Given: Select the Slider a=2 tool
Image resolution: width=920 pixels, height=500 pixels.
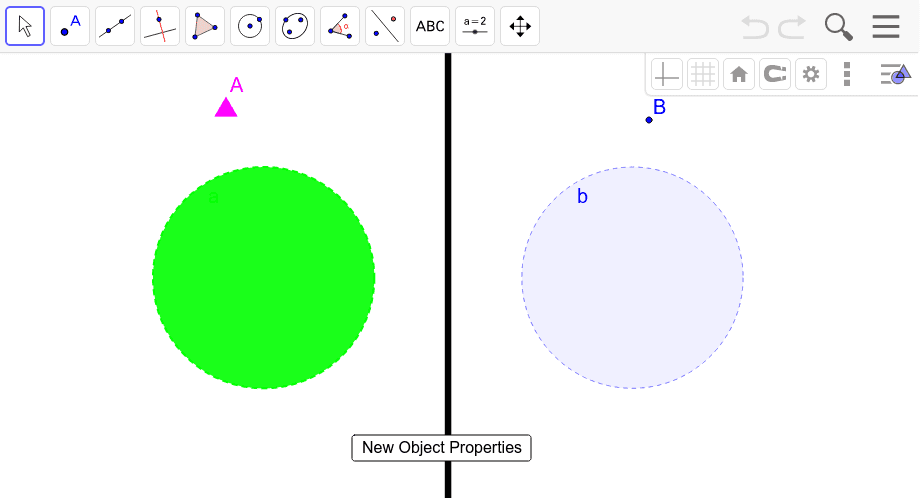Looking at the screenshot, I should pos(475,26).
